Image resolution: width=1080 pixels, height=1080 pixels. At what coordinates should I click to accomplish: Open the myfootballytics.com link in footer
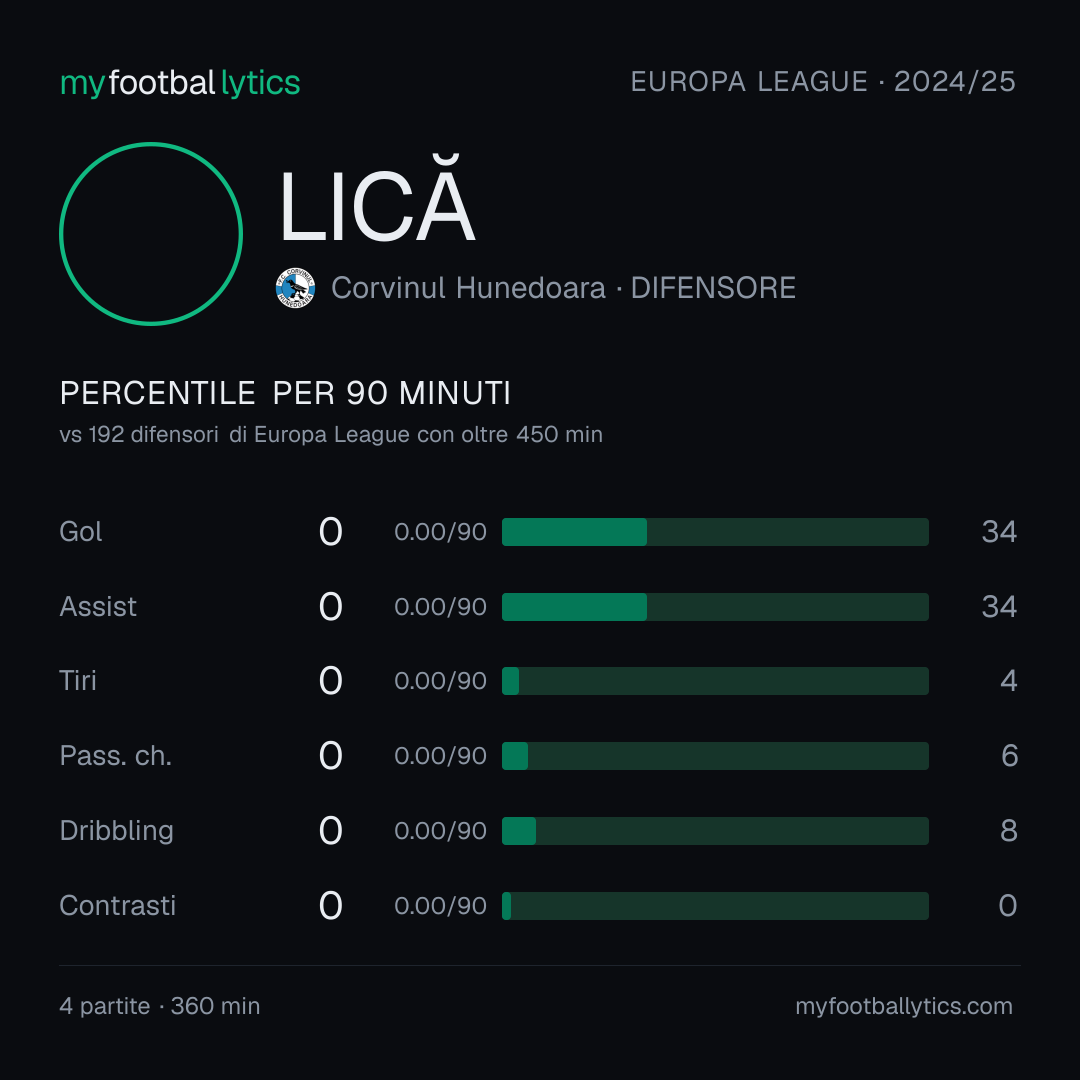(904, 1006)
